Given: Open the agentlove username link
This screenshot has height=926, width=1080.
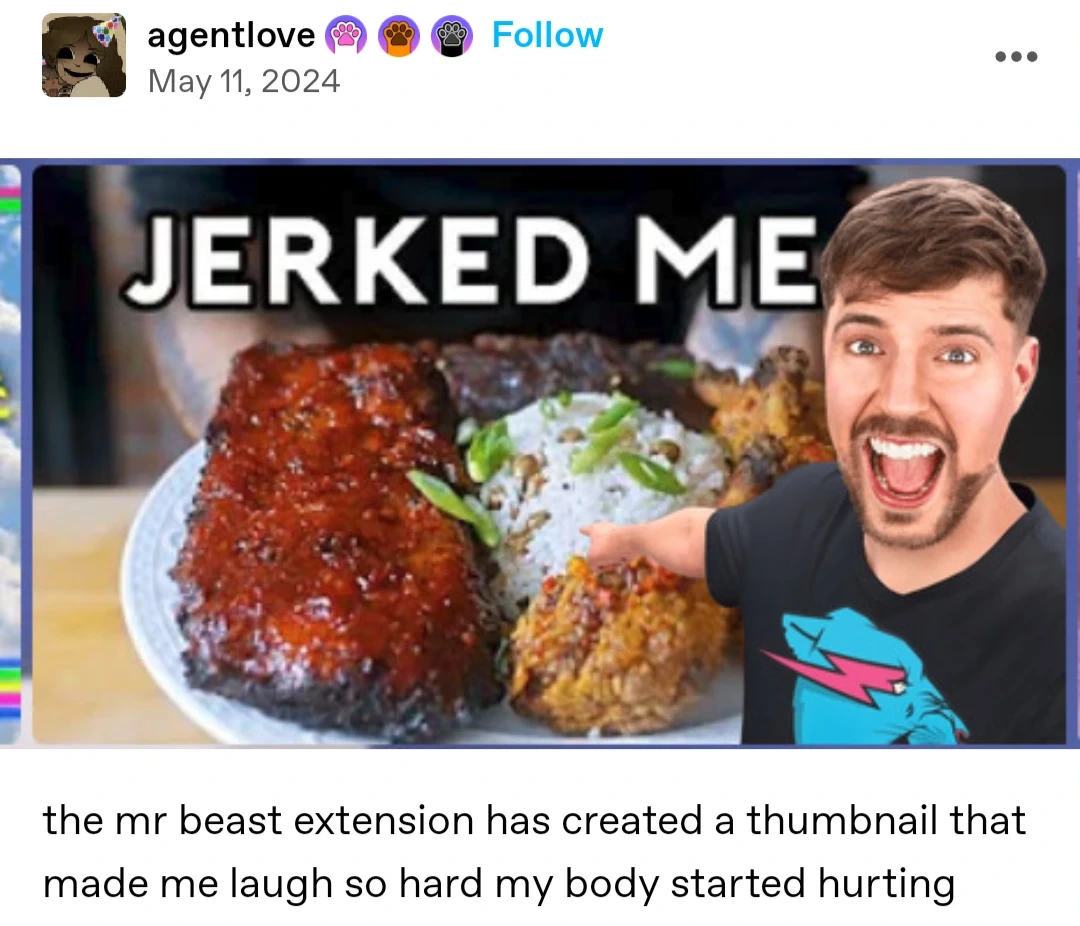Looking at the screenshot, I should pos(231,35).
